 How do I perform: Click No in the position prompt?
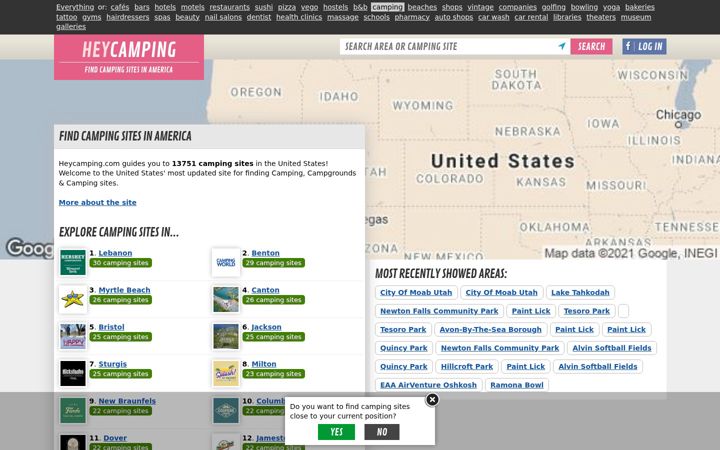coord(382,432)
